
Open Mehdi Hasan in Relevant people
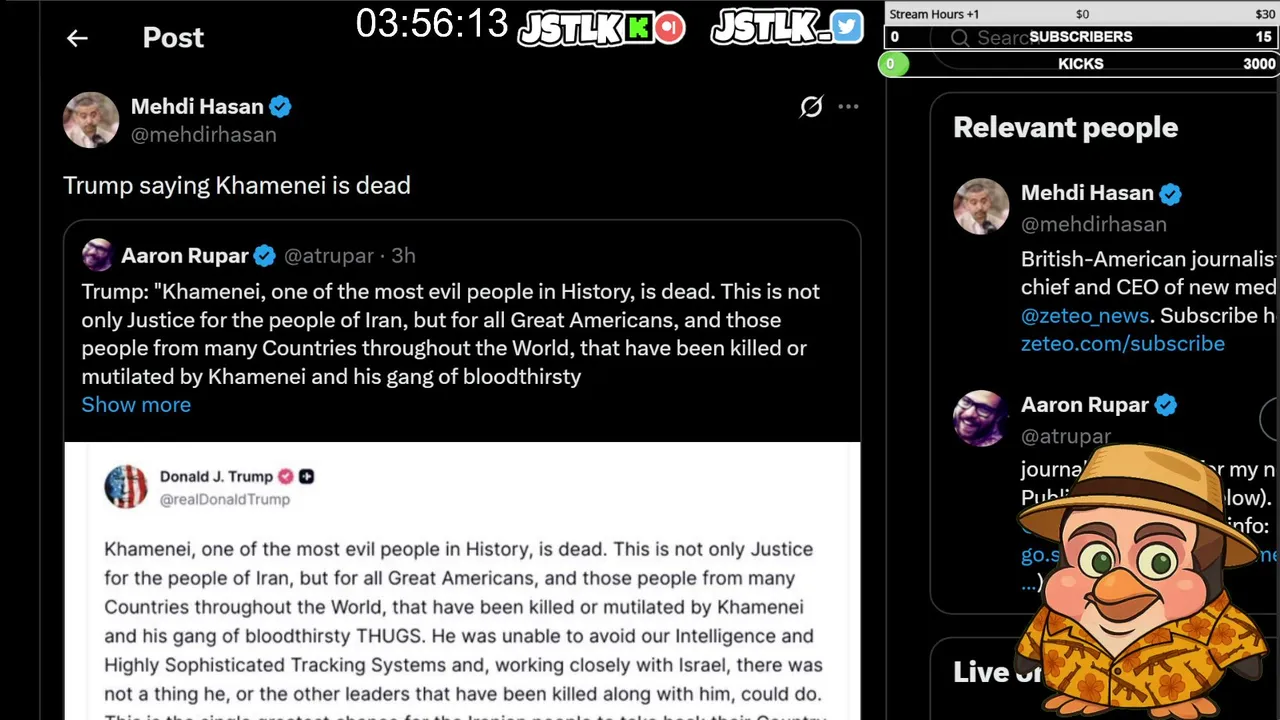tap(1087, 193)
